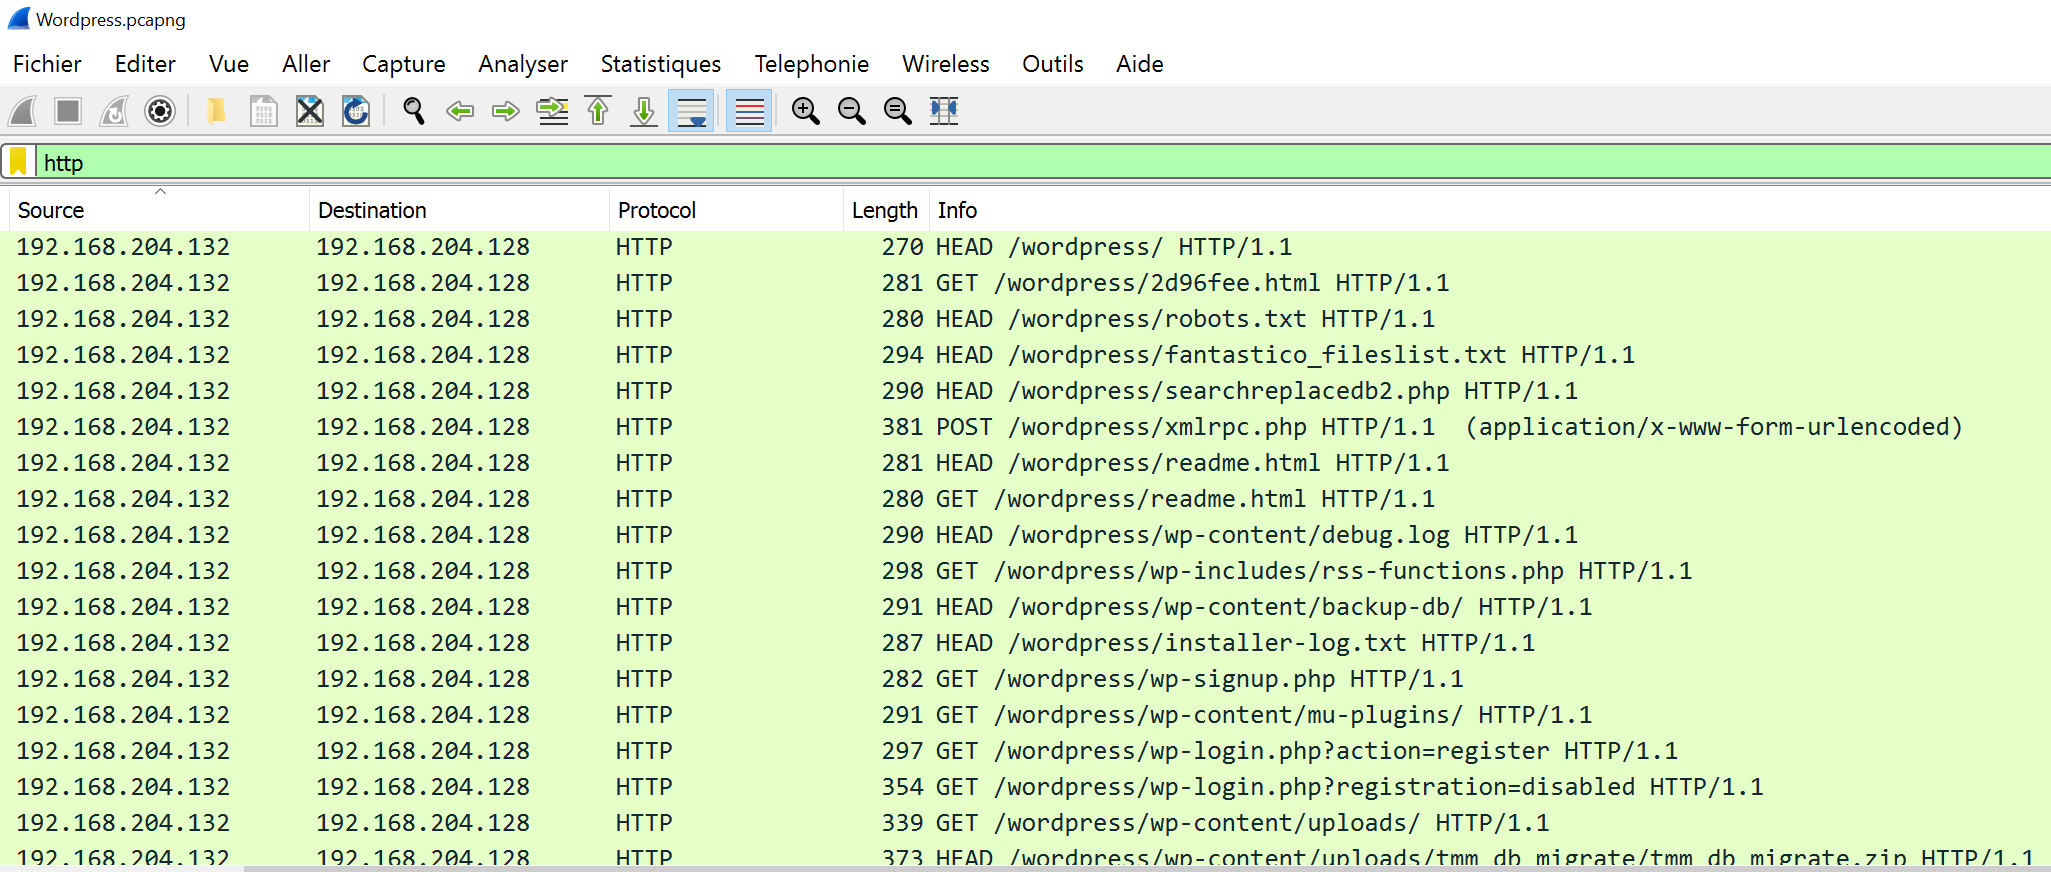Reload the capture file icon
The width and height of the screenshot is (2051, 872).
tap(356, 111)
